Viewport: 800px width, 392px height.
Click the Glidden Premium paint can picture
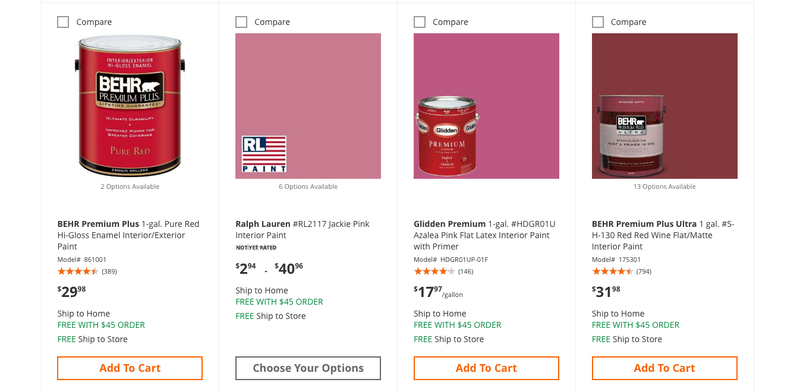(447, 136)
